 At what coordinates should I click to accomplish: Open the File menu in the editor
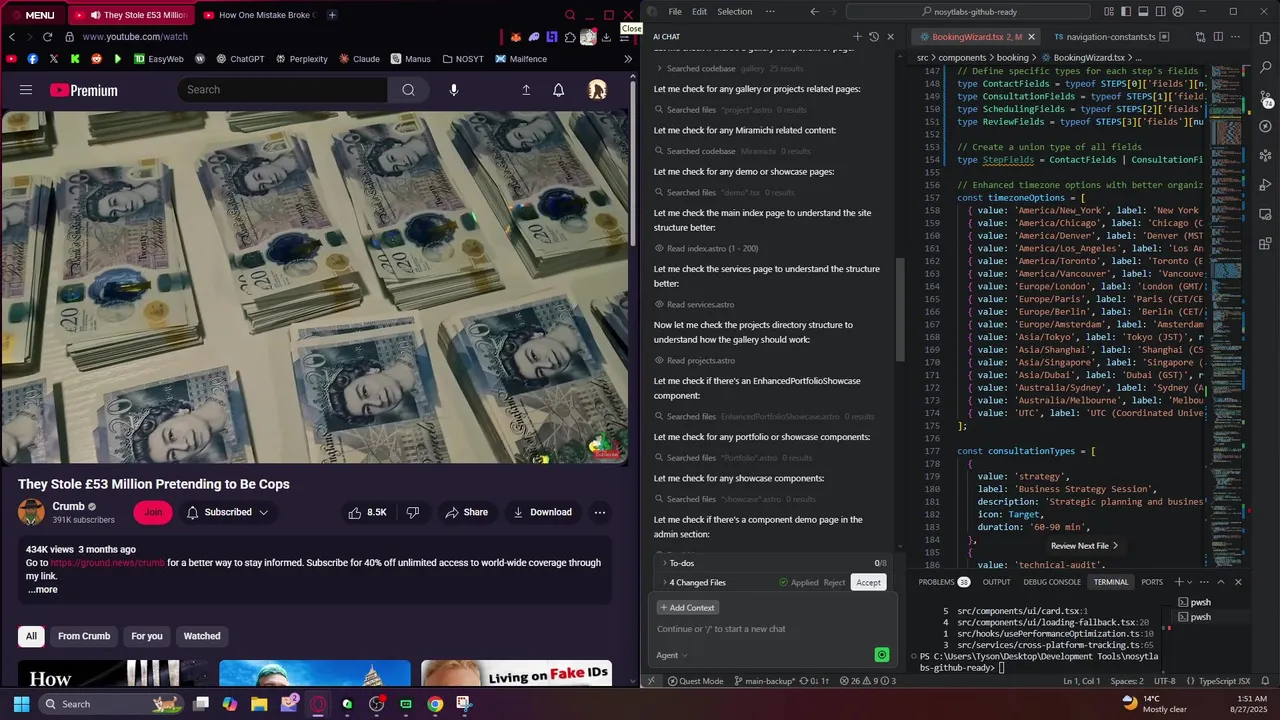point(675,12)
